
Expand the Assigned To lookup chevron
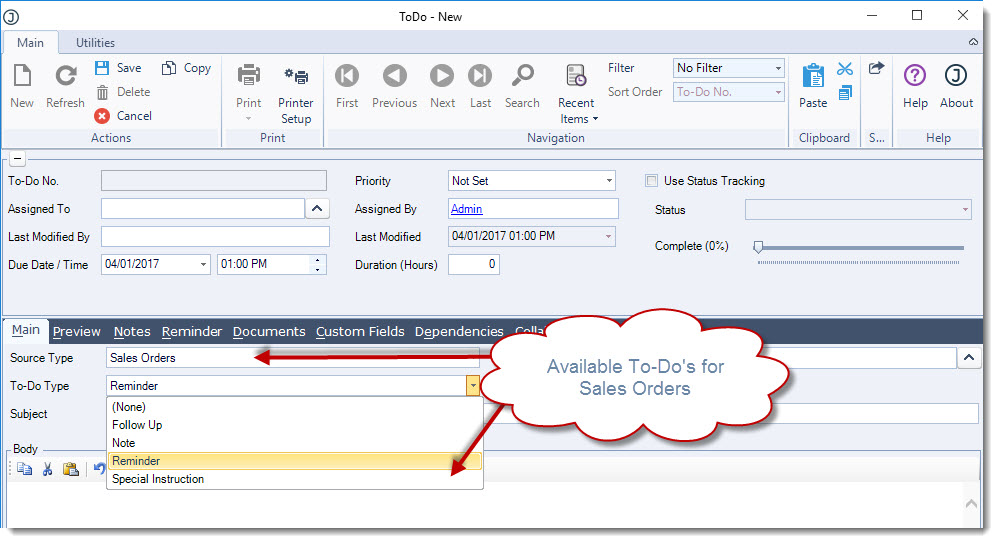pyautogui.click(x=317, y=209)
